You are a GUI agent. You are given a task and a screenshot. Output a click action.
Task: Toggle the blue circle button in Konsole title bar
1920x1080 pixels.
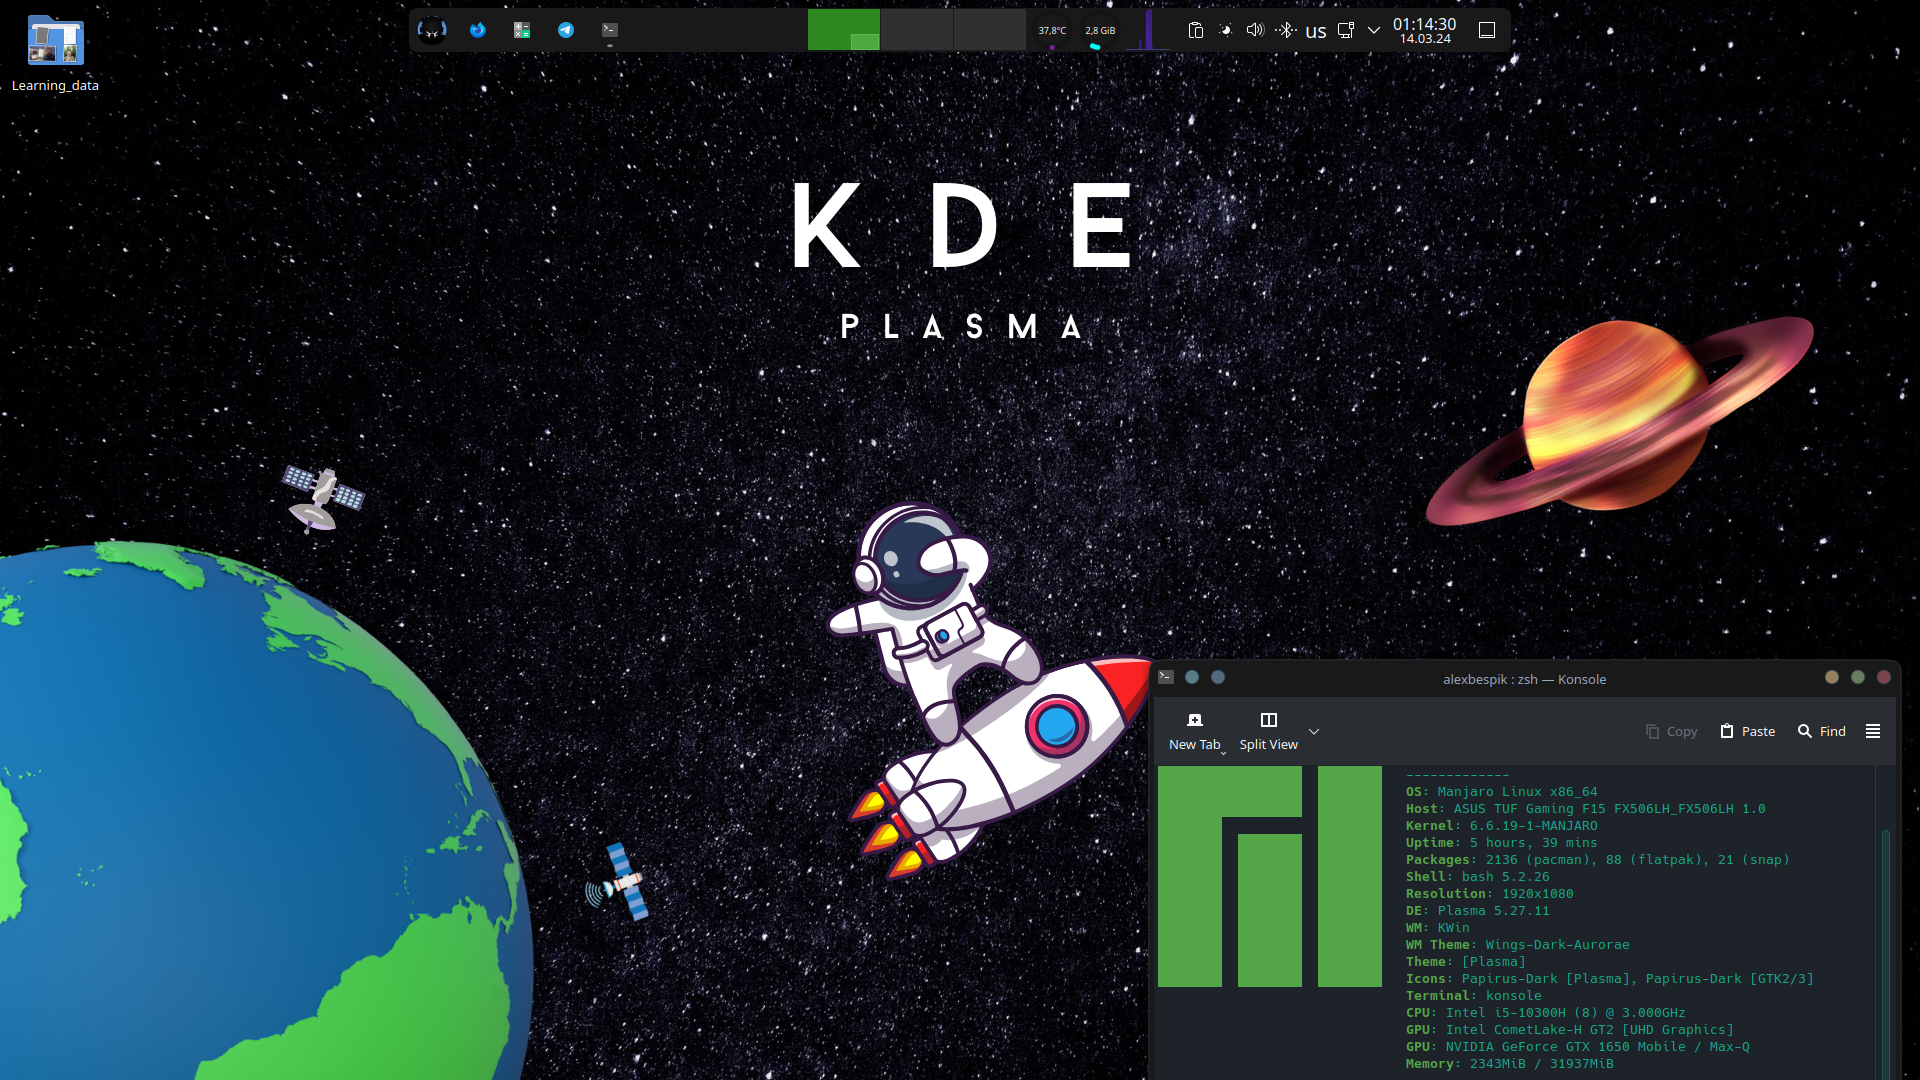point(1218,677)
